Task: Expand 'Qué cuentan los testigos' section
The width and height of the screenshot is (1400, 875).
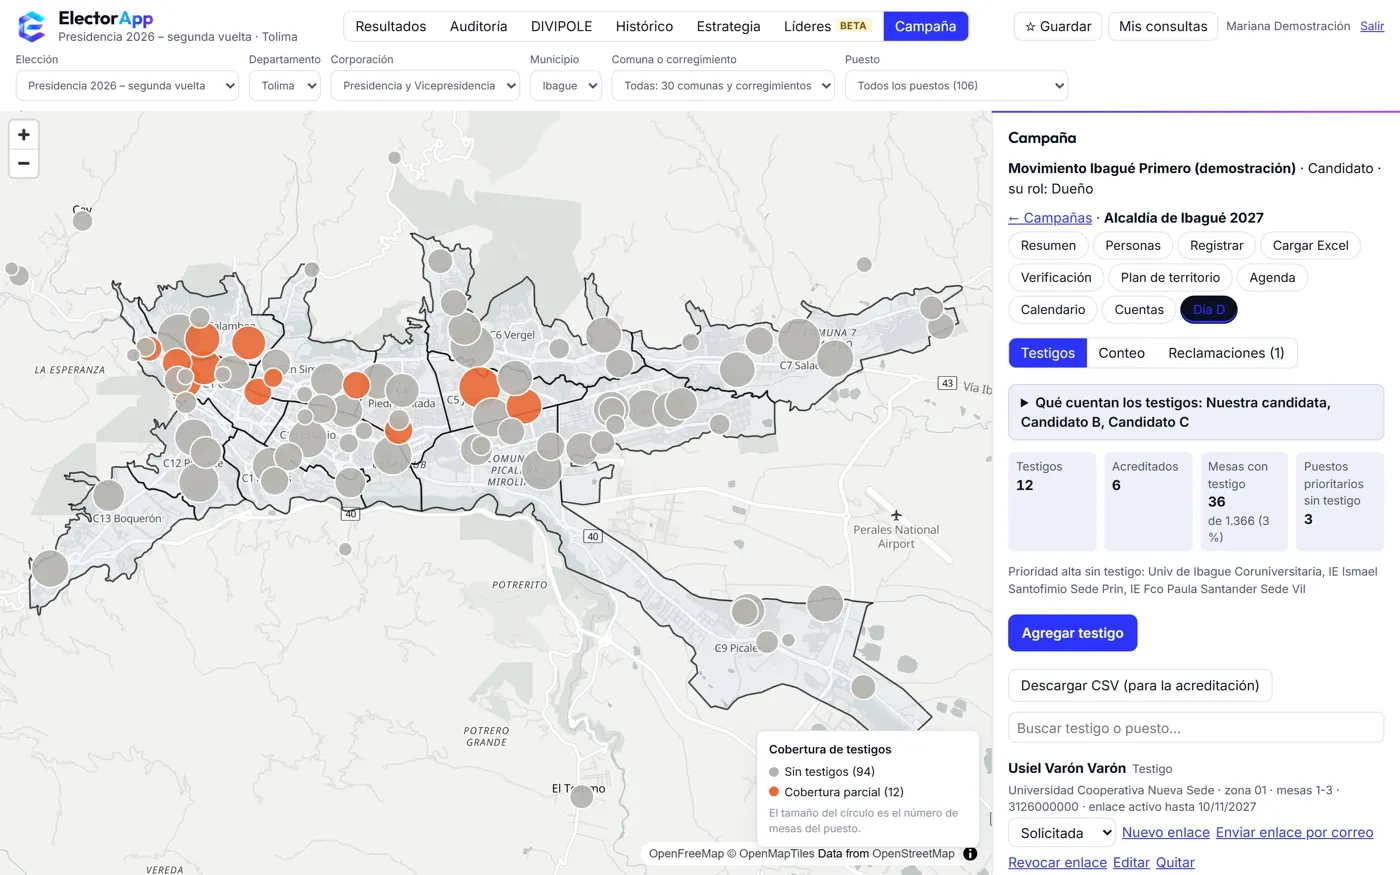Action: (1196, 412)
